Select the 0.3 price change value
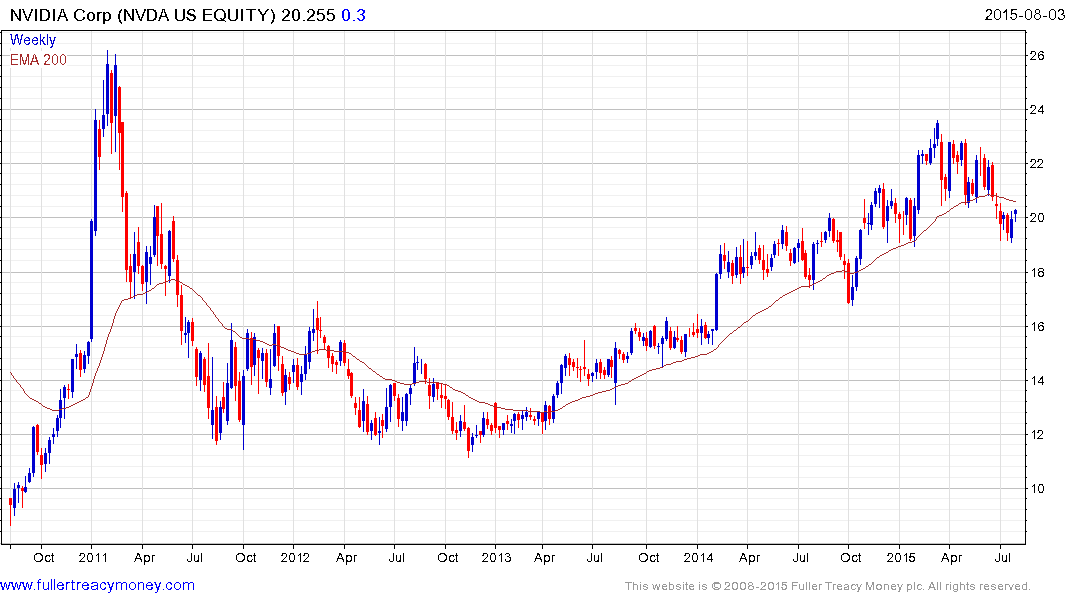Image resolution: width=1075 pixels, height=600 pixels. tap(354, 15)
